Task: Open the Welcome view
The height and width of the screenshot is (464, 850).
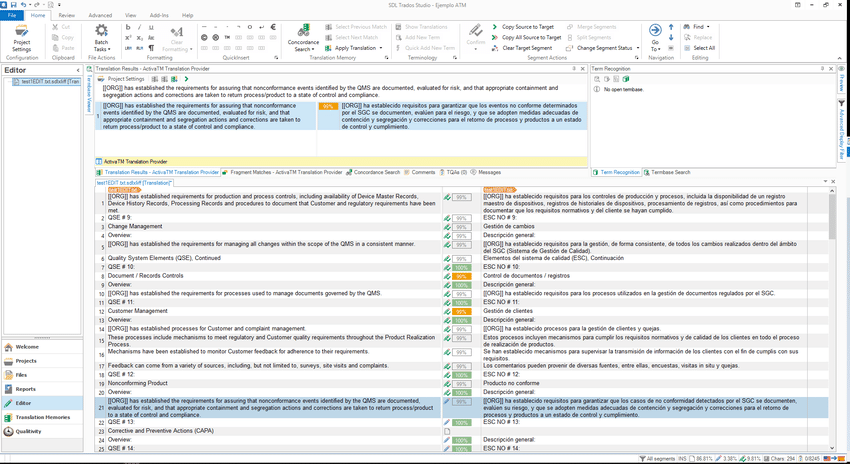Action: point(42,346)
